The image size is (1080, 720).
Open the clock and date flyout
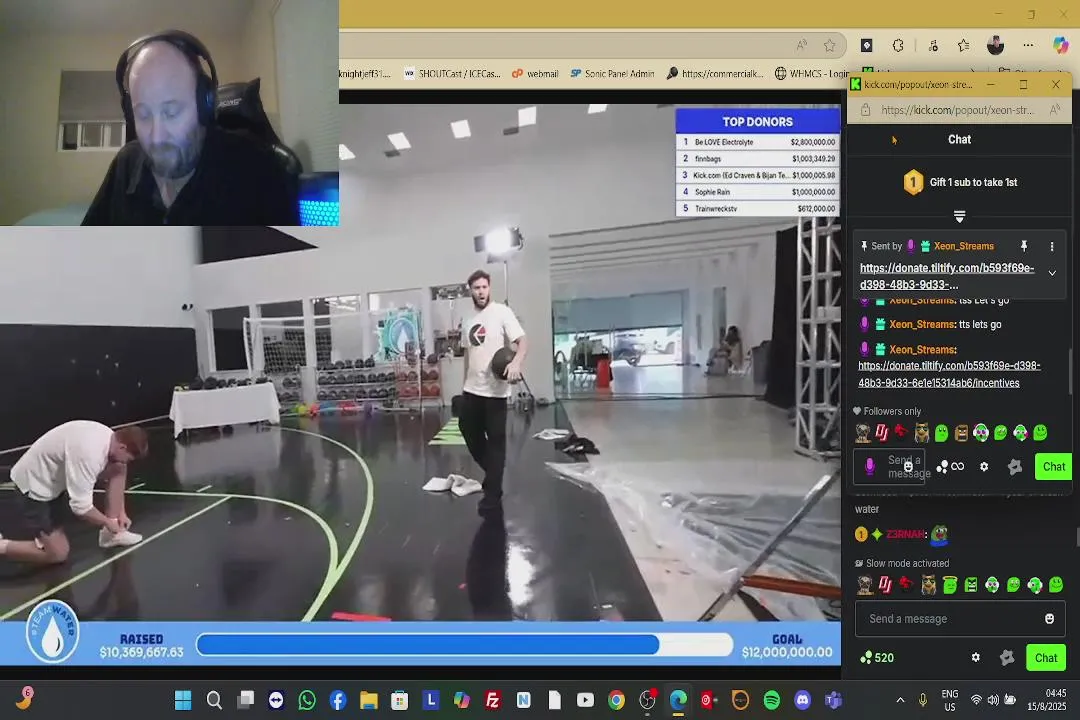(x=1046, y=700)
